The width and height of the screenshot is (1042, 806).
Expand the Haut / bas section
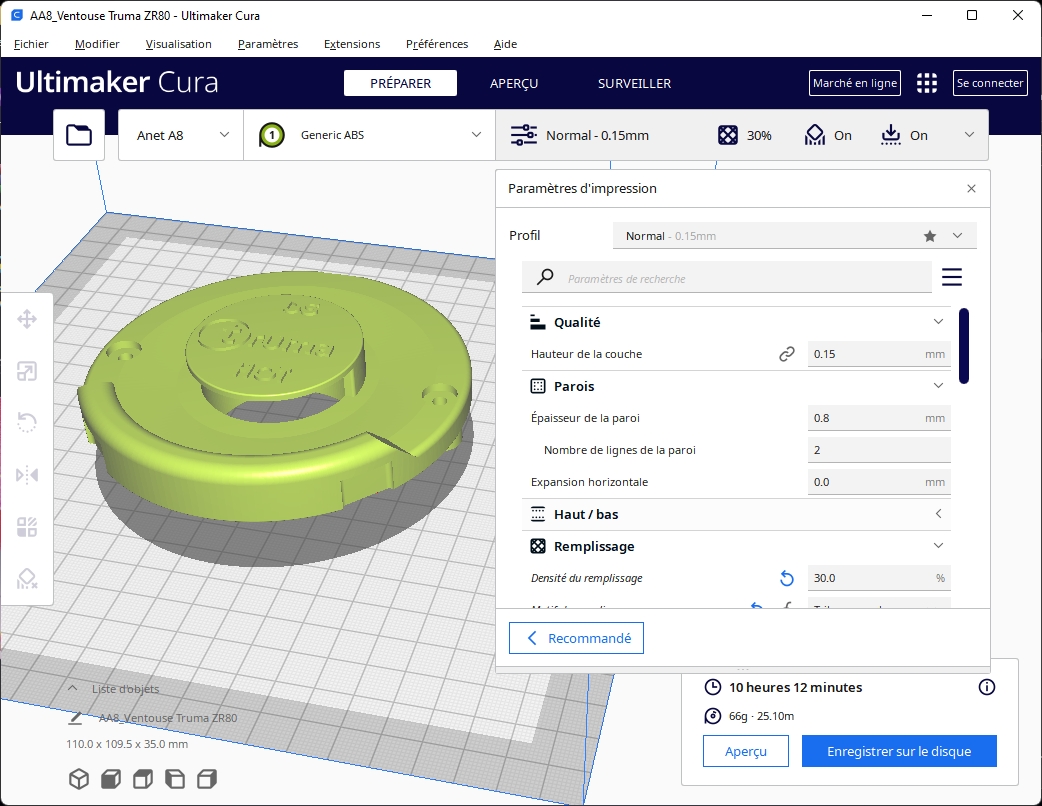[938, 514]
